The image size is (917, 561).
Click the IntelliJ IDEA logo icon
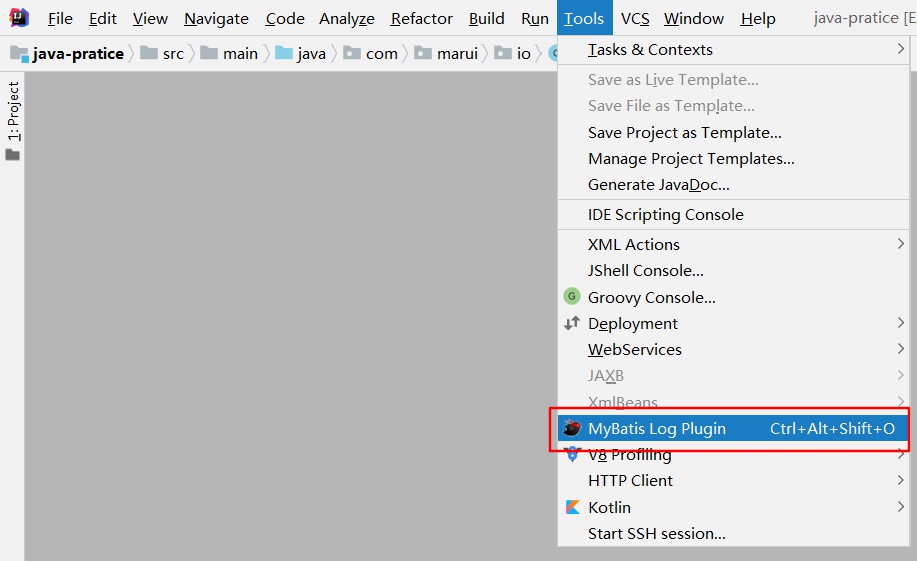coord(19,18)
